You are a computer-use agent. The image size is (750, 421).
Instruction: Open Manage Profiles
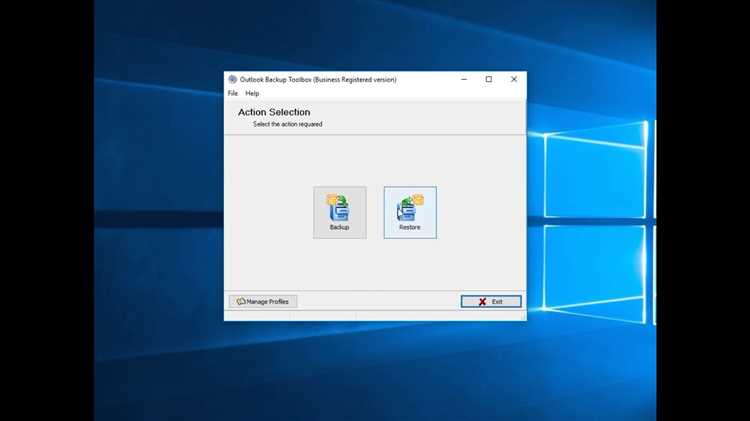click(x=263, y=301)
